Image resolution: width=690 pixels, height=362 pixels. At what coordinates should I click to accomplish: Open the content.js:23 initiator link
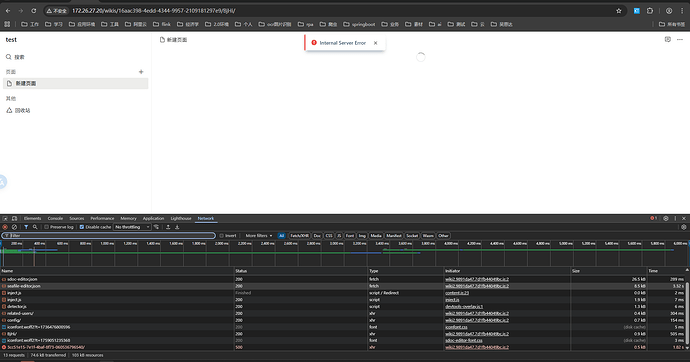point(457,293)
